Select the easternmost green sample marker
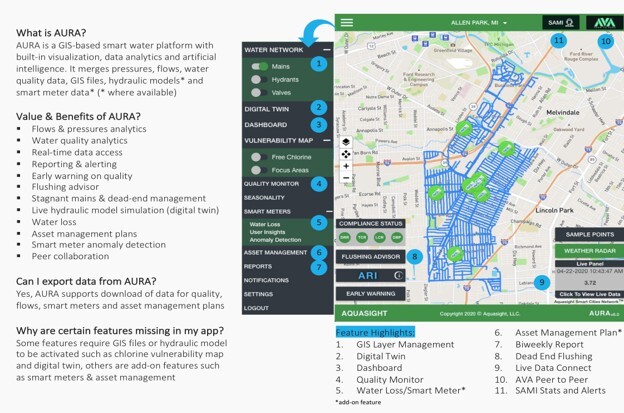Screen dimensions: 624x413 pyautogui.click(x=506, y=149)
